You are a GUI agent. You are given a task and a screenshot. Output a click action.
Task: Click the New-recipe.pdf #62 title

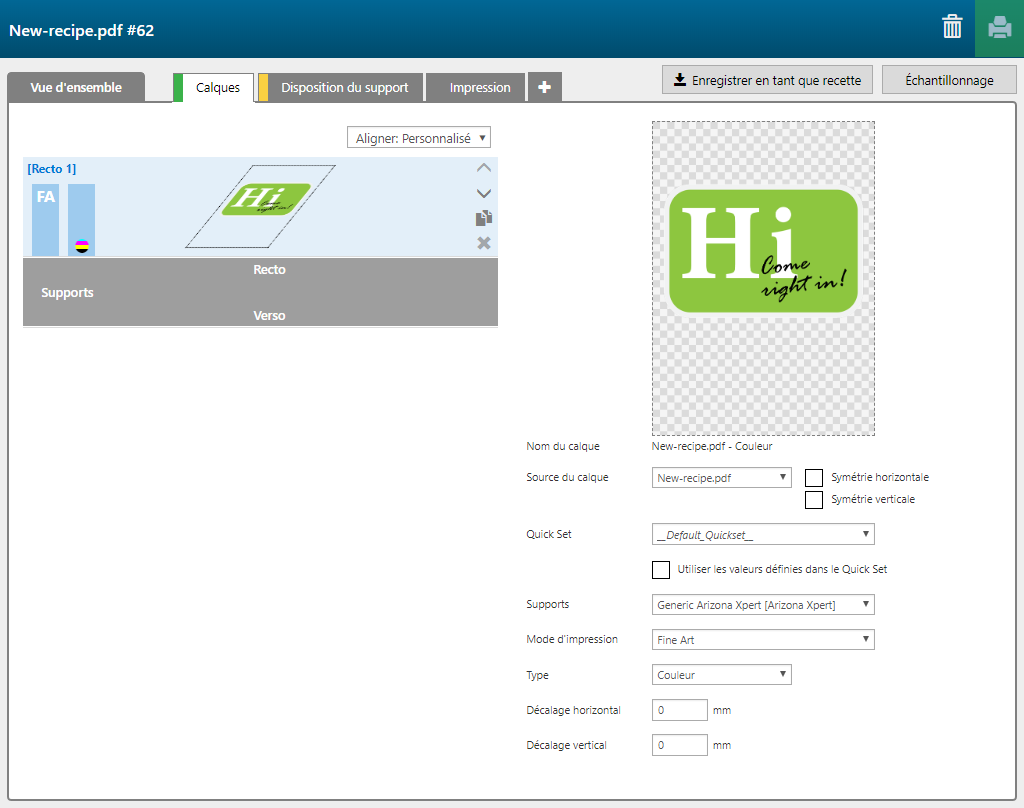coord(82,31)
